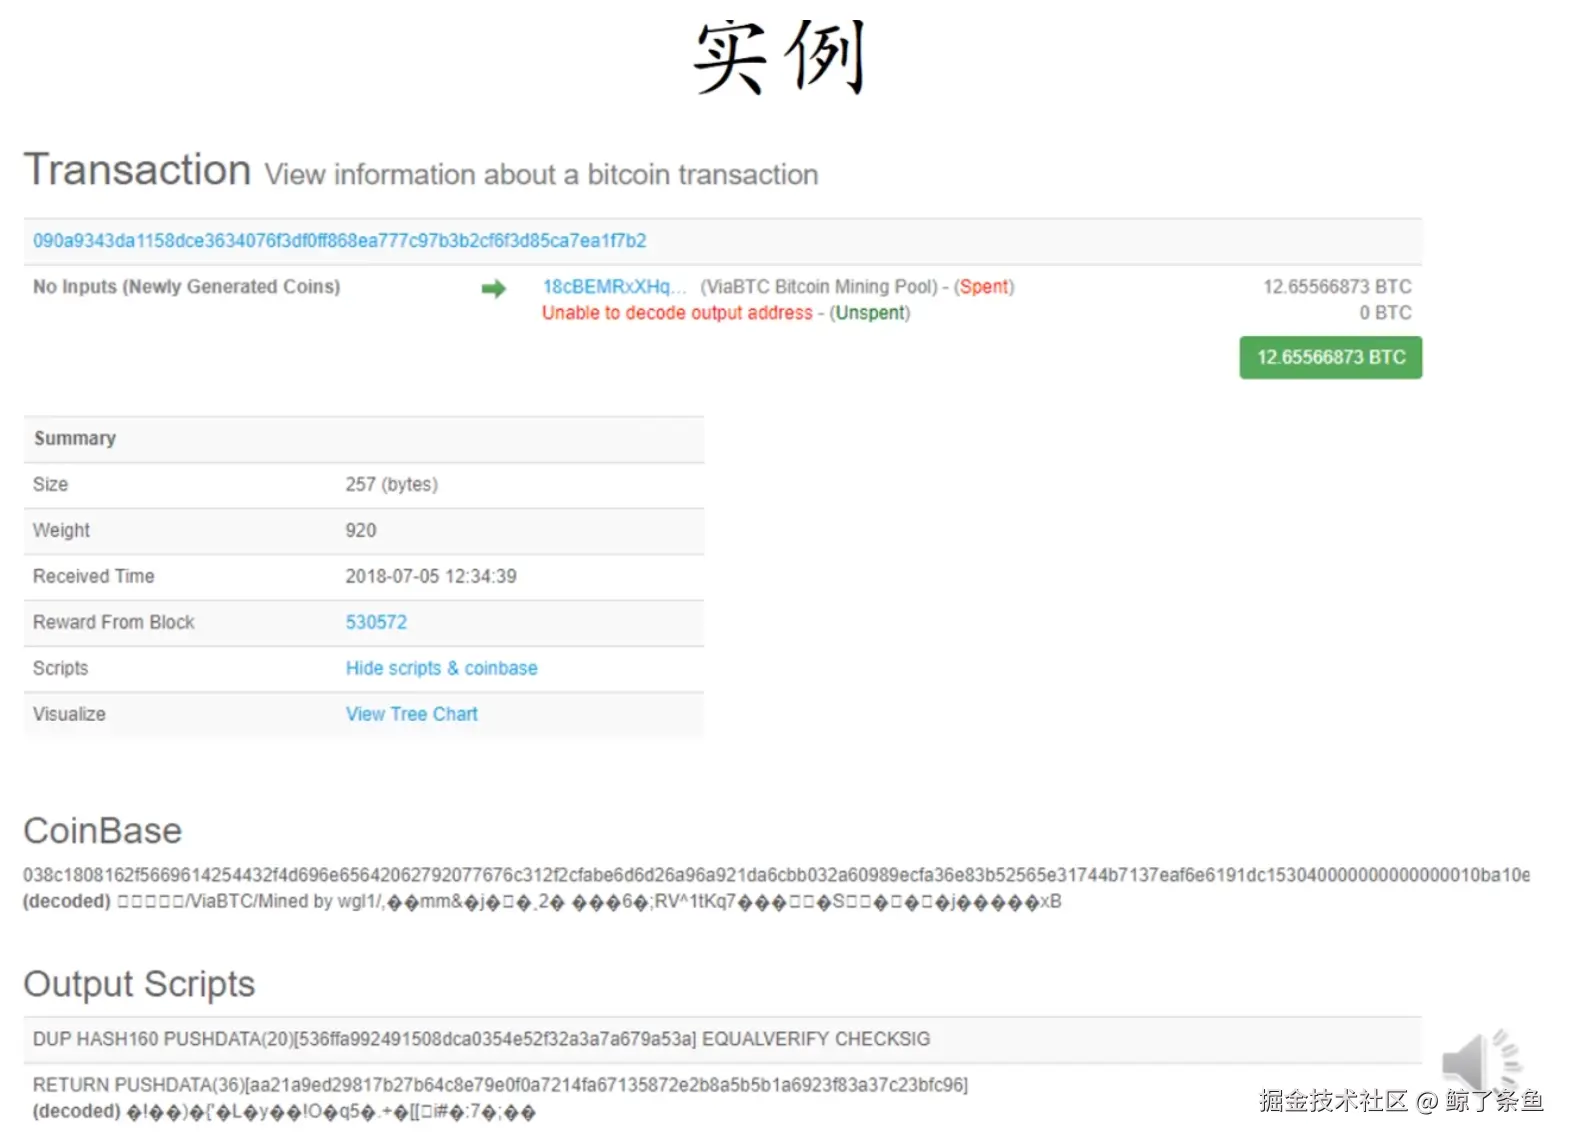Open the transaction hash link 090a9343da...
The image size is (1574, 1144).
[339, 241]
